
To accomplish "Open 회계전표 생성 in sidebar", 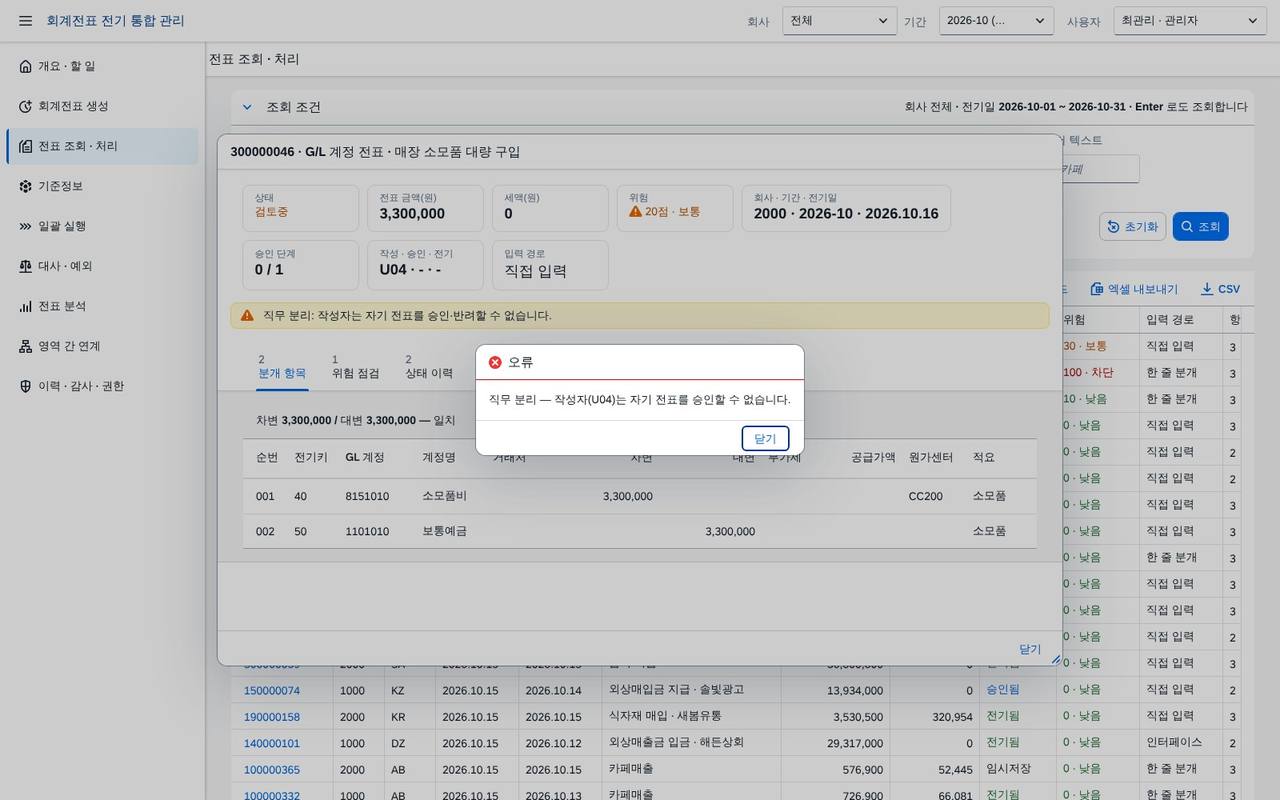I will pyautogui.click(x=102, y=106).
